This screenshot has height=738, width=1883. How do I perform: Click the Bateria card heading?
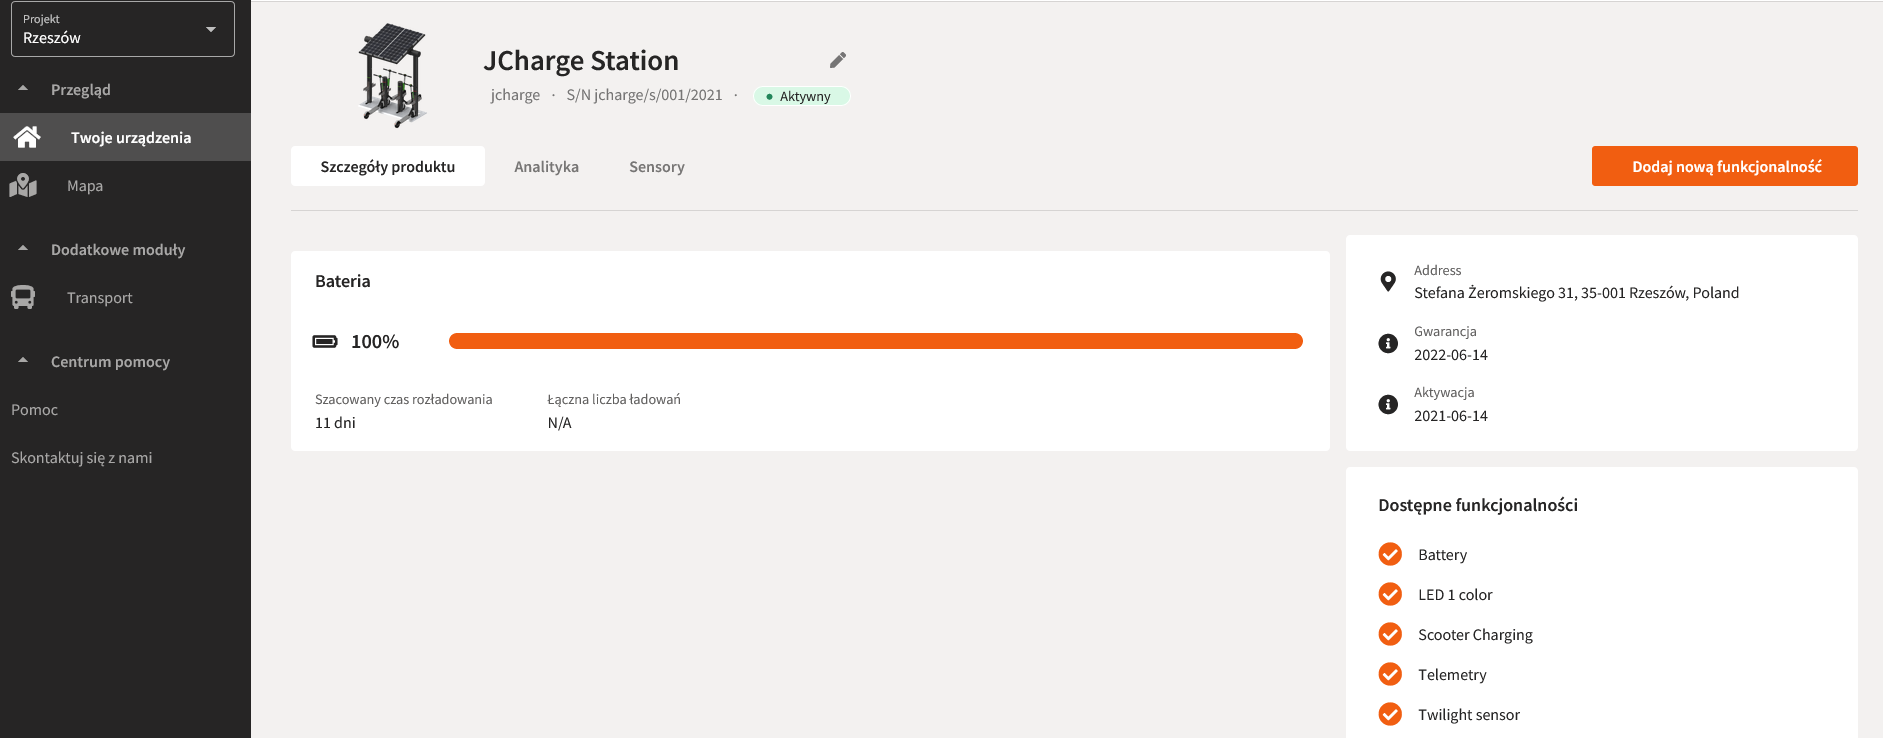(343, 281)
